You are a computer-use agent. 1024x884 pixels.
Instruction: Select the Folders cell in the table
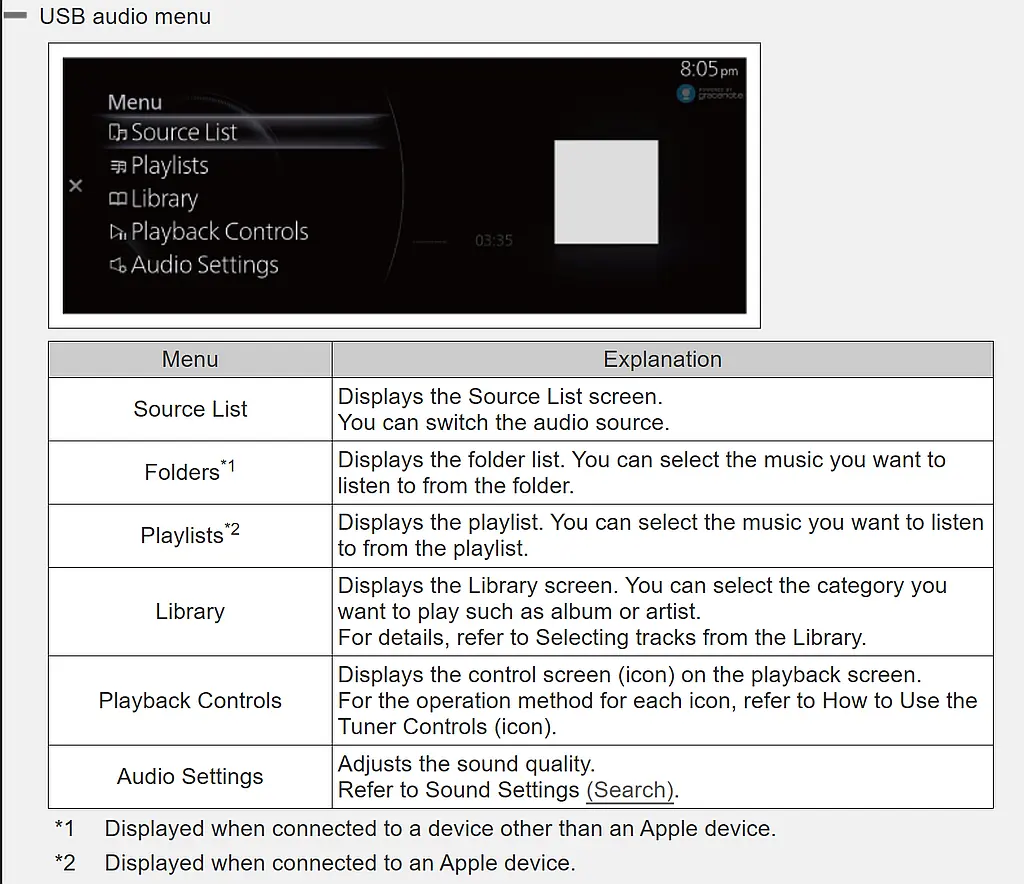click(x=190, y=472)
